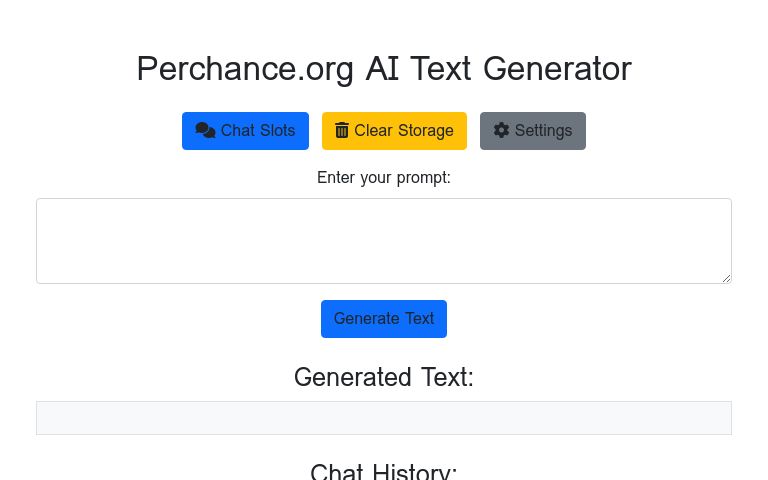Click the empty generated text output box
Screen dimensions: 768x480
383,418
